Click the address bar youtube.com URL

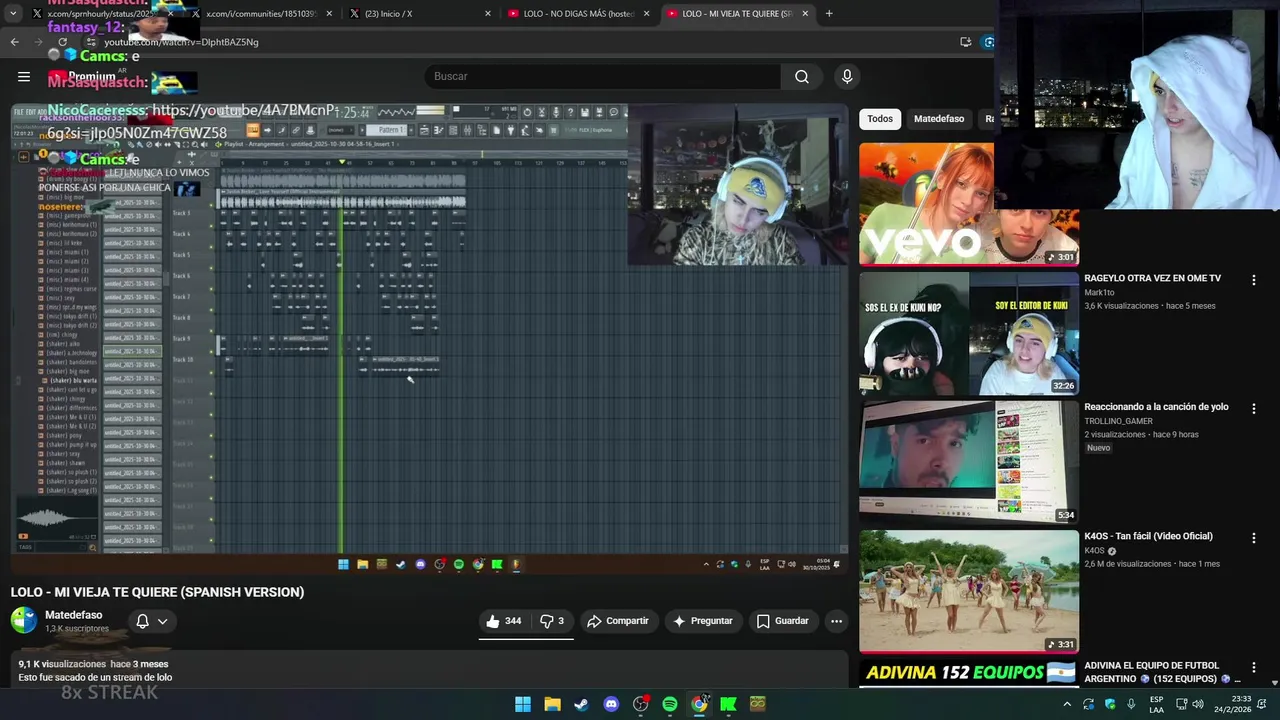181,42
